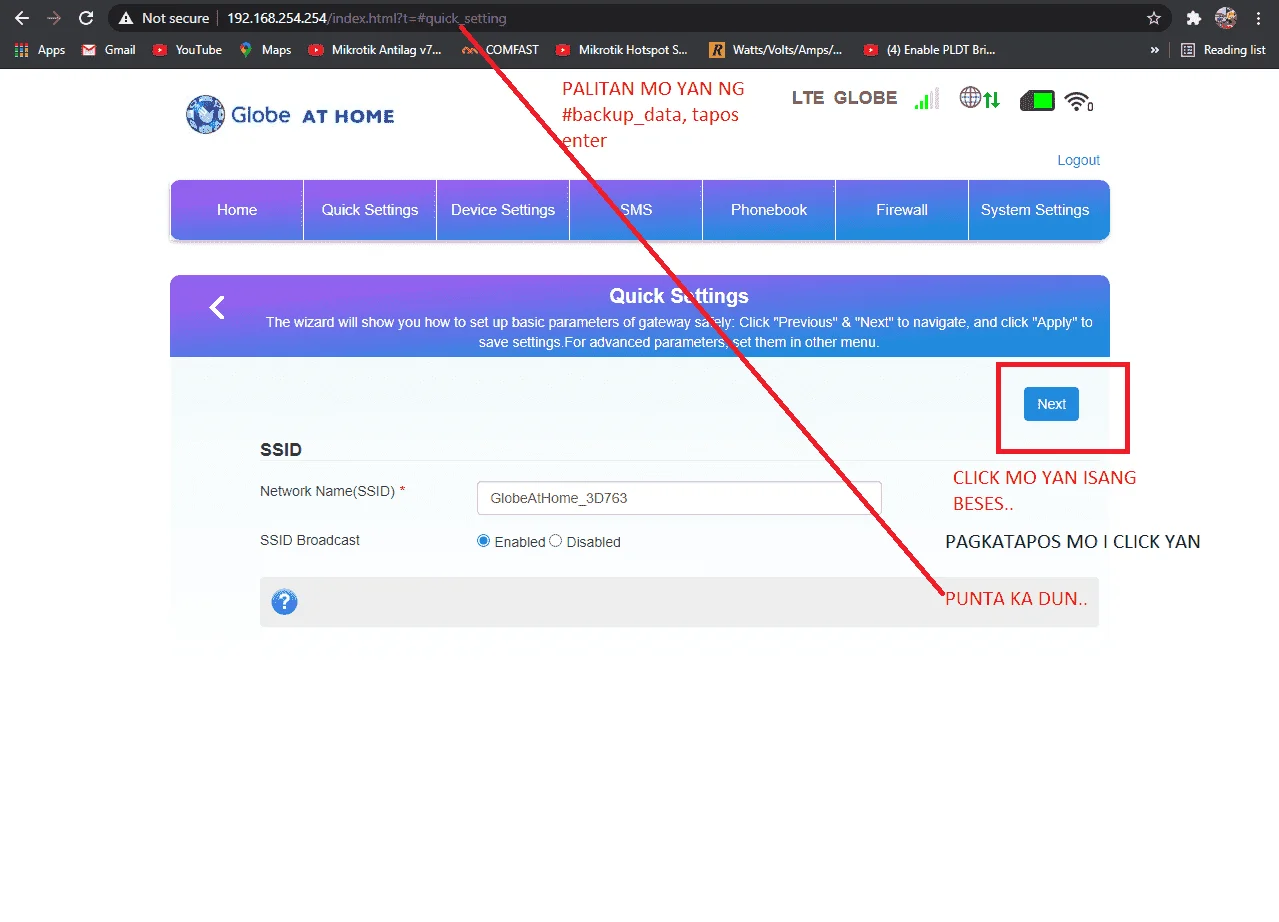Open the Maps bookmark
The width and height of the screenshot is (1279, 922).
(x=265, y=50)
